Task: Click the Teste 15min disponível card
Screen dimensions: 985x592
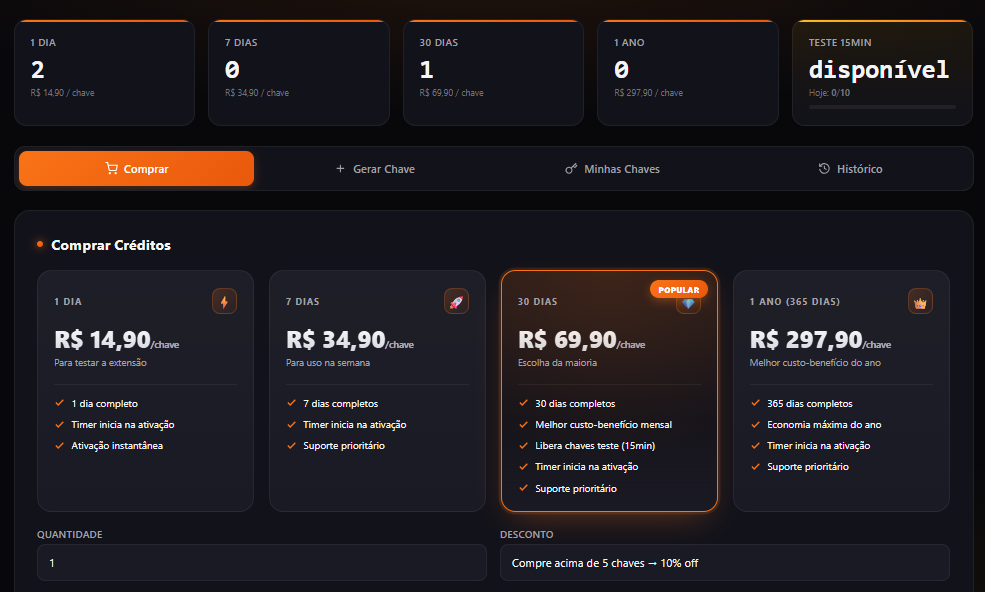Action: [x=883, y=73]
